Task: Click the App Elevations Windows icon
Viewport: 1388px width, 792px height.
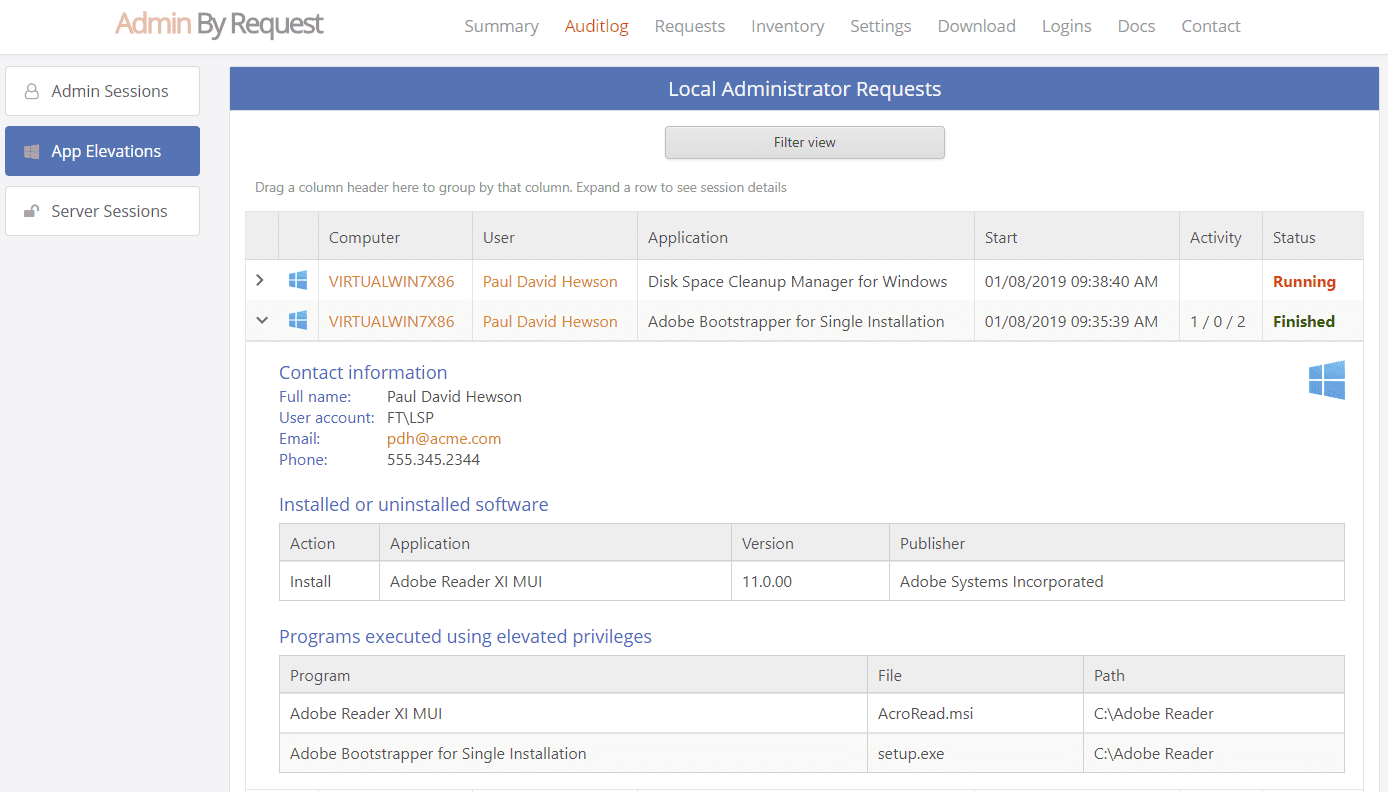Action: click(x=31, y=152)
